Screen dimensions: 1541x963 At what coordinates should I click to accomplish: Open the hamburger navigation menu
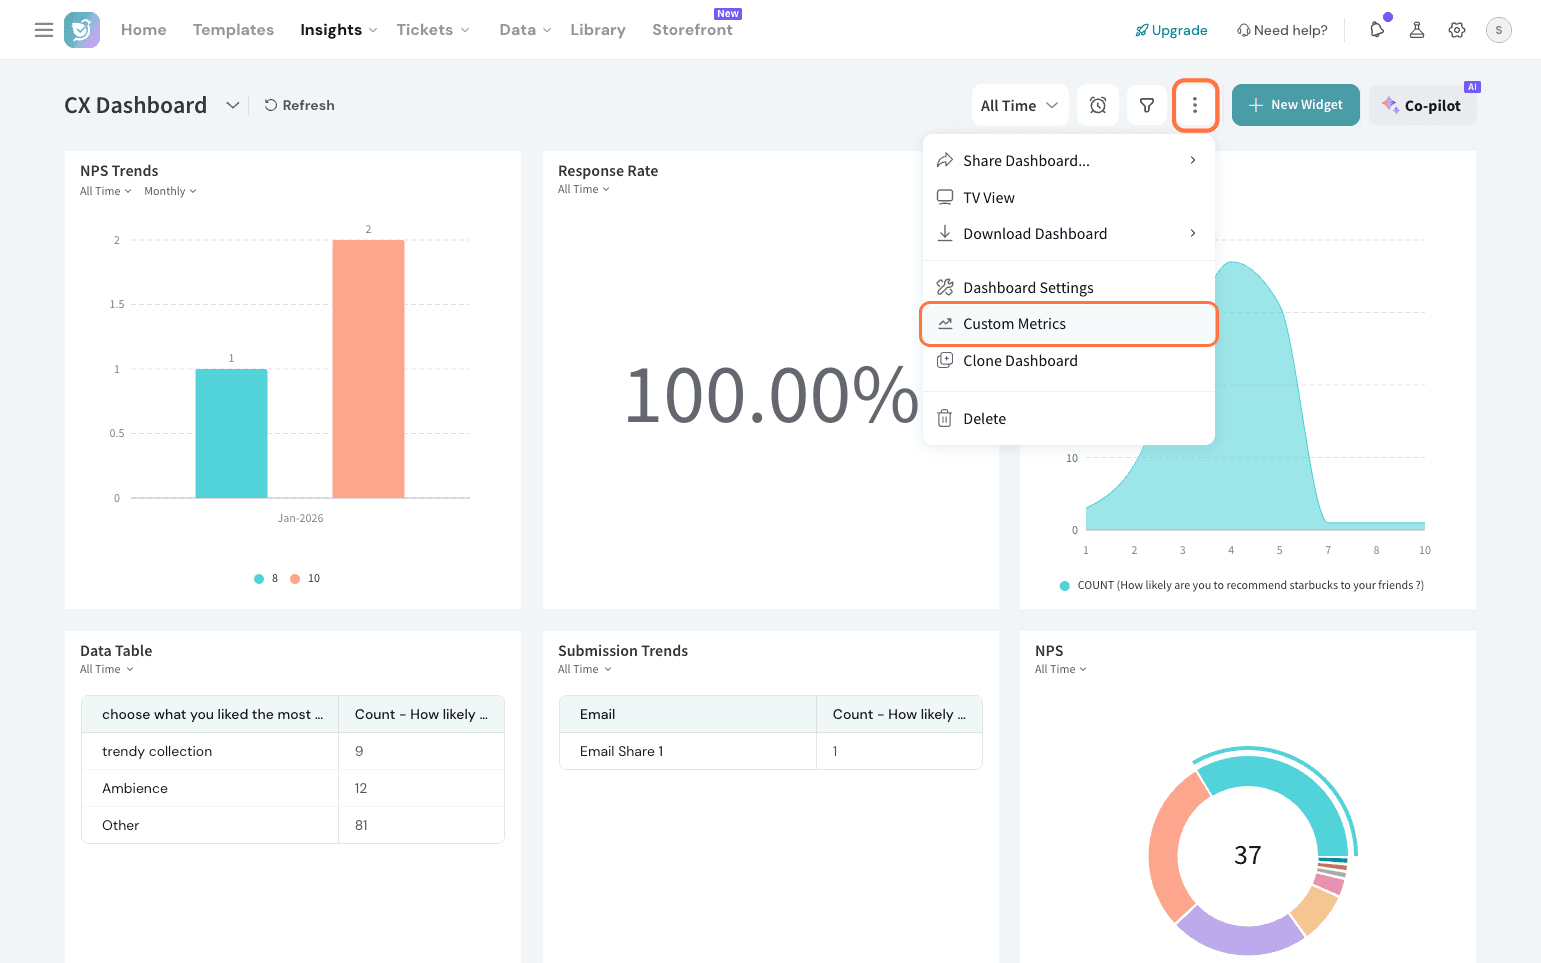tap(44, 30)
